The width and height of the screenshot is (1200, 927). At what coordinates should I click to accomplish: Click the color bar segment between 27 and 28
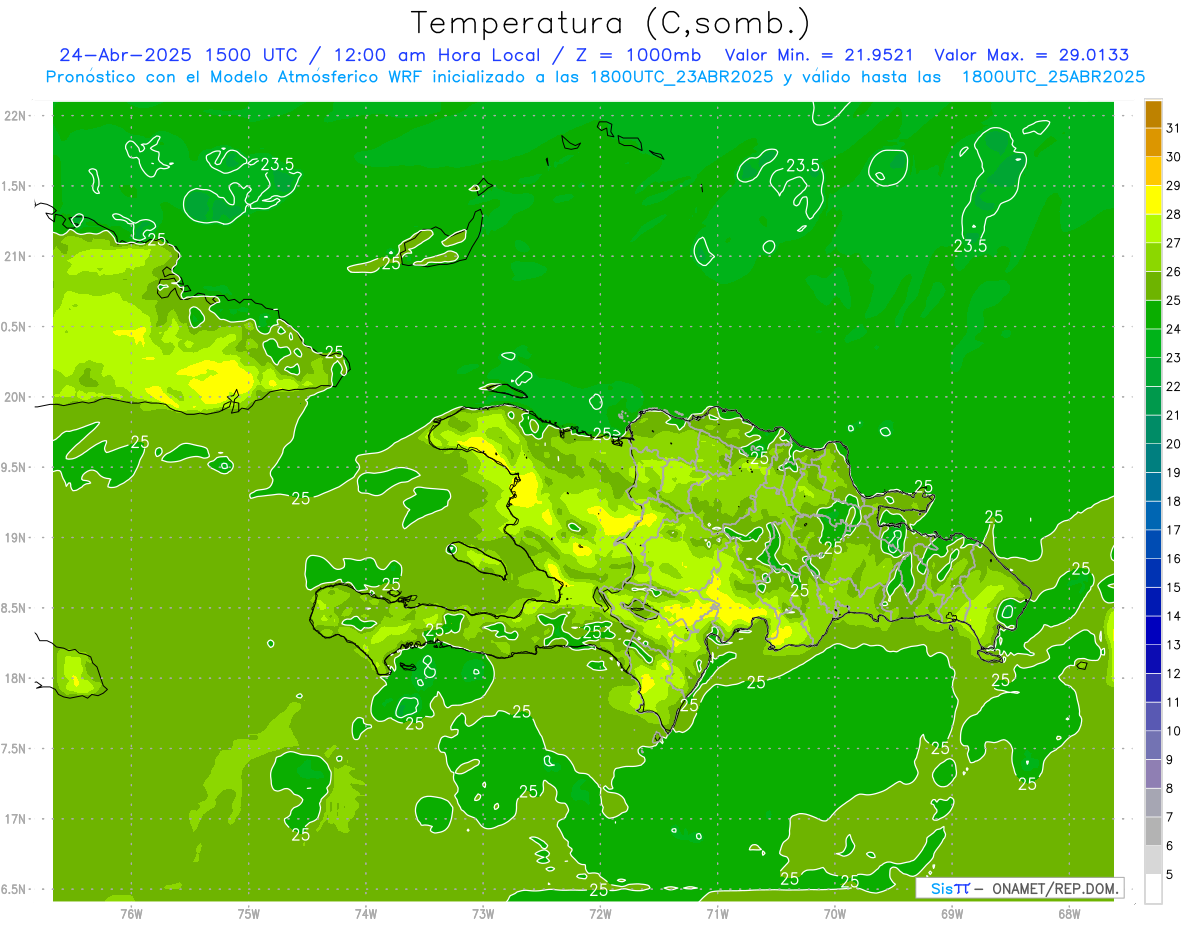tap(1153, 228)
